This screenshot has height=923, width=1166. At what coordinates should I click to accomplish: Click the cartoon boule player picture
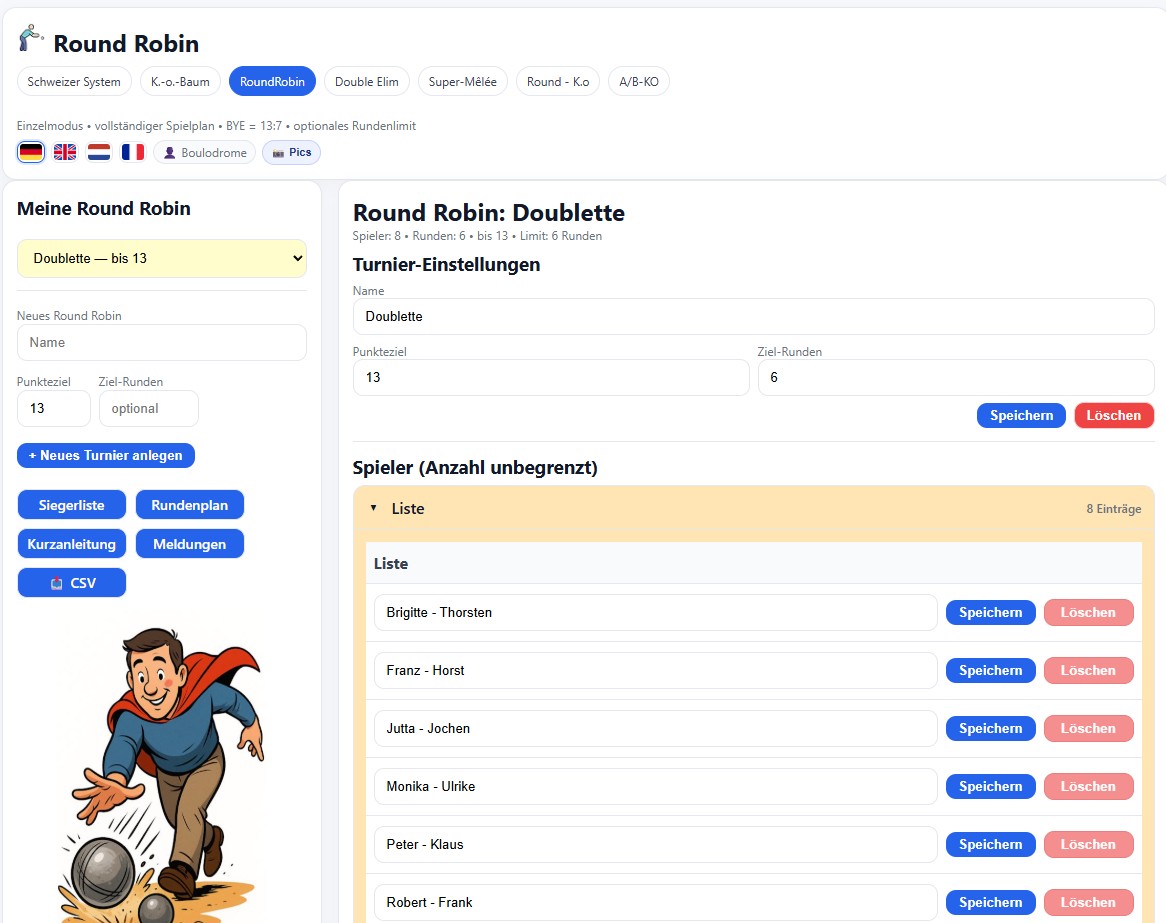(x=165, y=770)
